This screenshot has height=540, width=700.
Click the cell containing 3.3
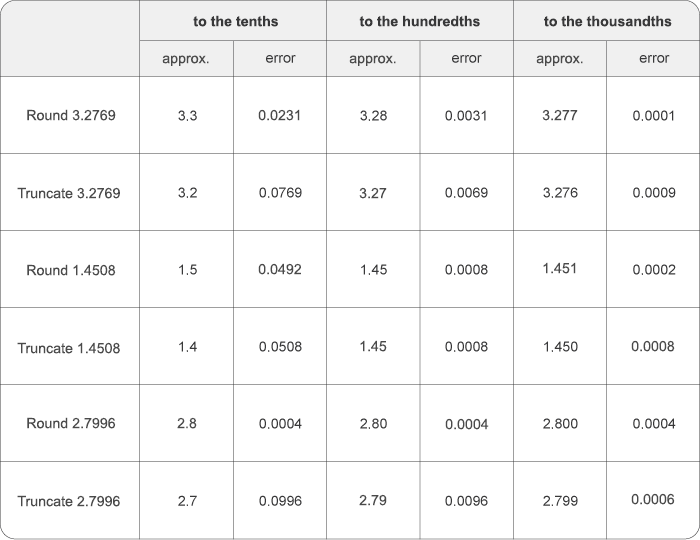coord(187,116)
